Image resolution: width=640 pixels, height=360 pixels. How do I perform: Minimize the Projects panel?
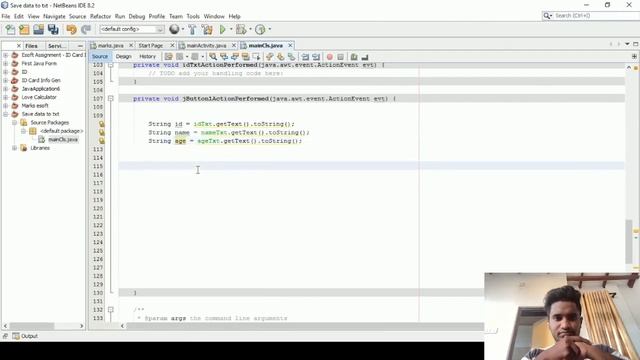(x=80, y=46)
